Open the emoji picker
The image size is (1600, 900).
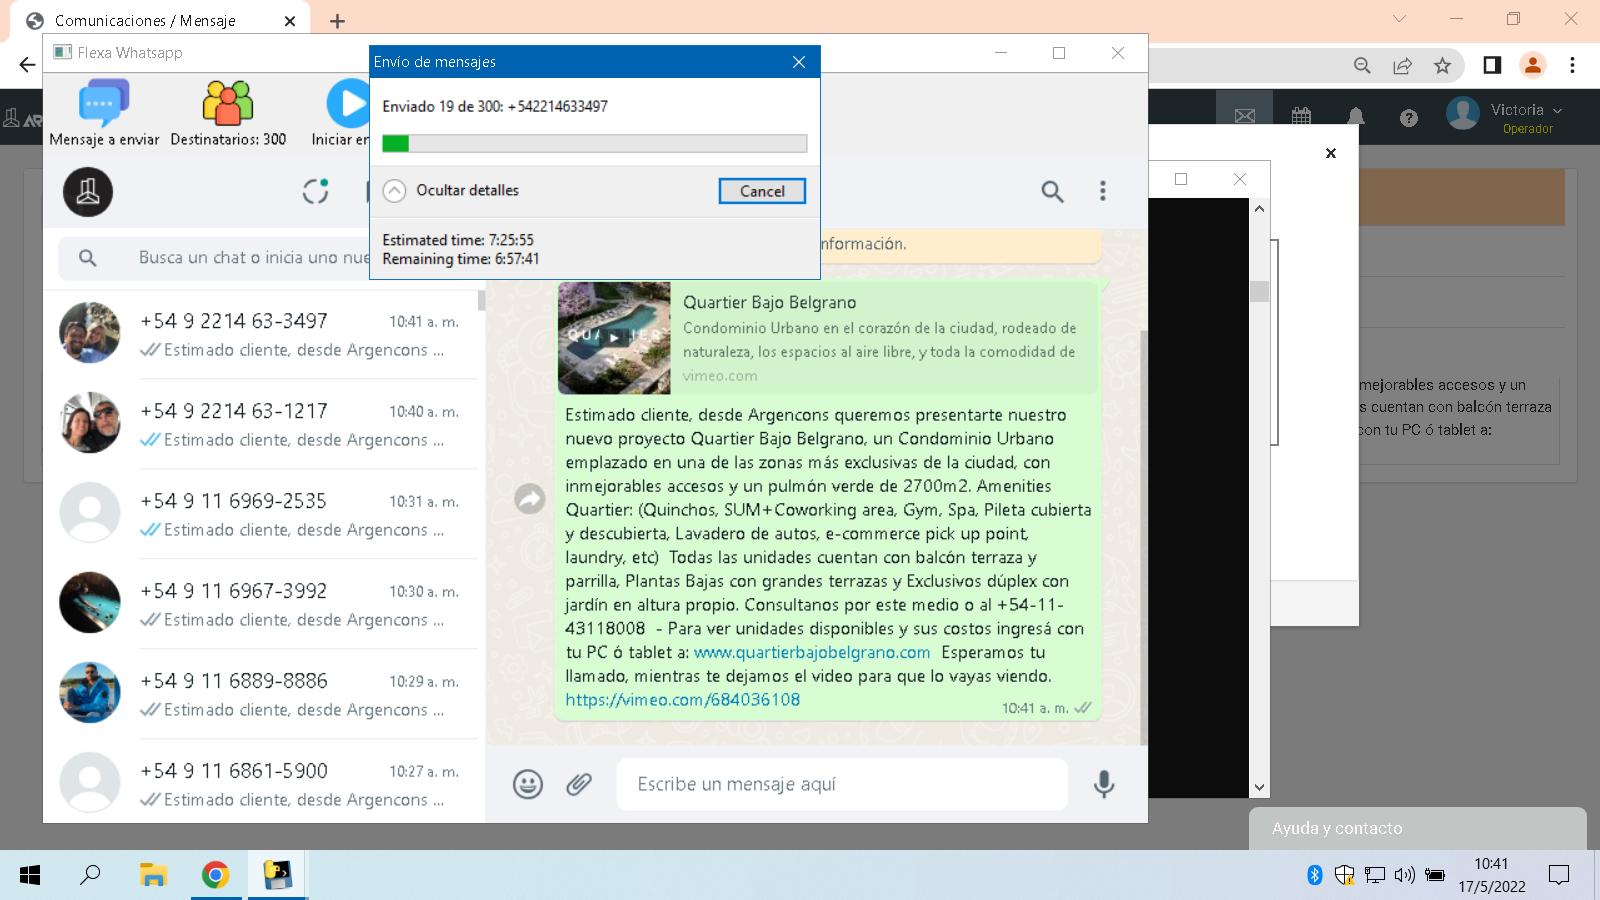tap(528, 784)
